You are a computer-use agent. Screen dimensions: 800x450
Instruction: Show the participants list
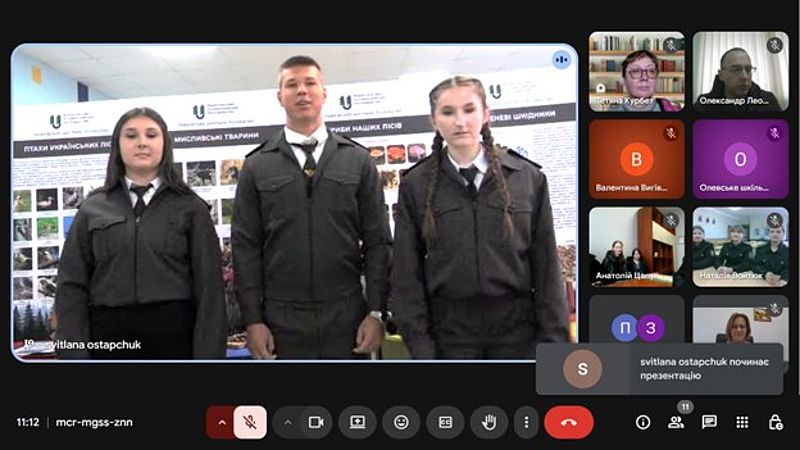(676, 422)
